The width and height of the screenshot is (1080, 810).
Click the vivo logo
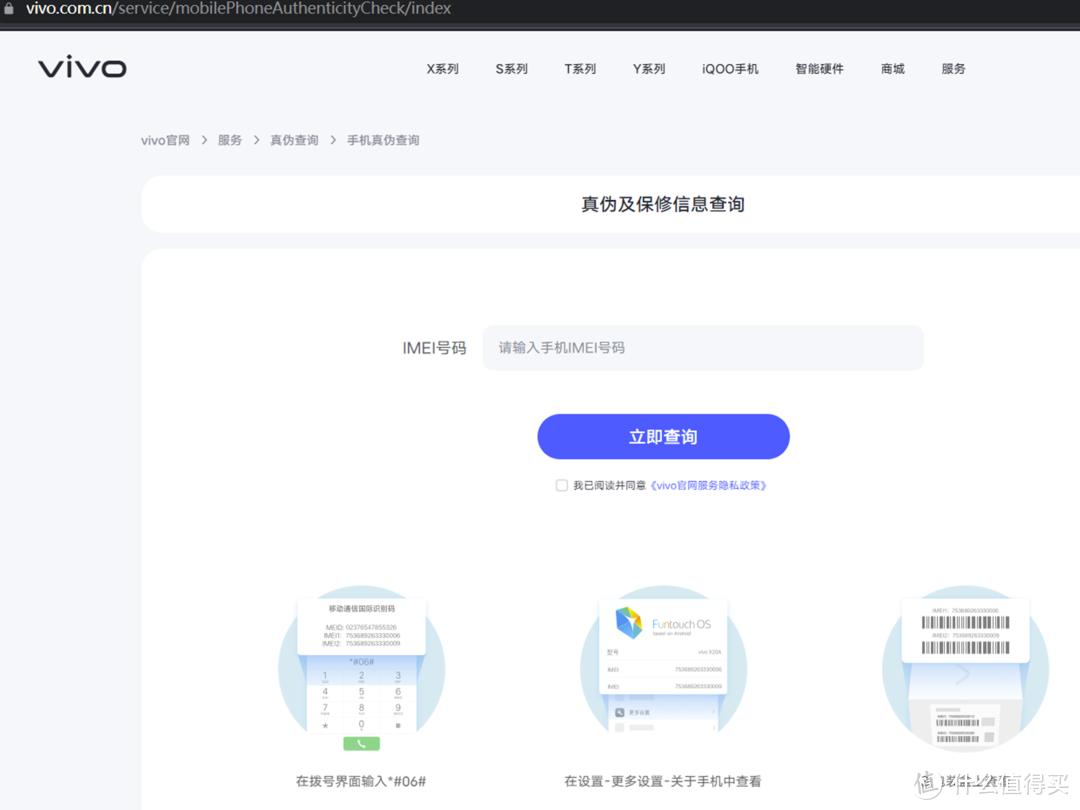tap(82, 67)
